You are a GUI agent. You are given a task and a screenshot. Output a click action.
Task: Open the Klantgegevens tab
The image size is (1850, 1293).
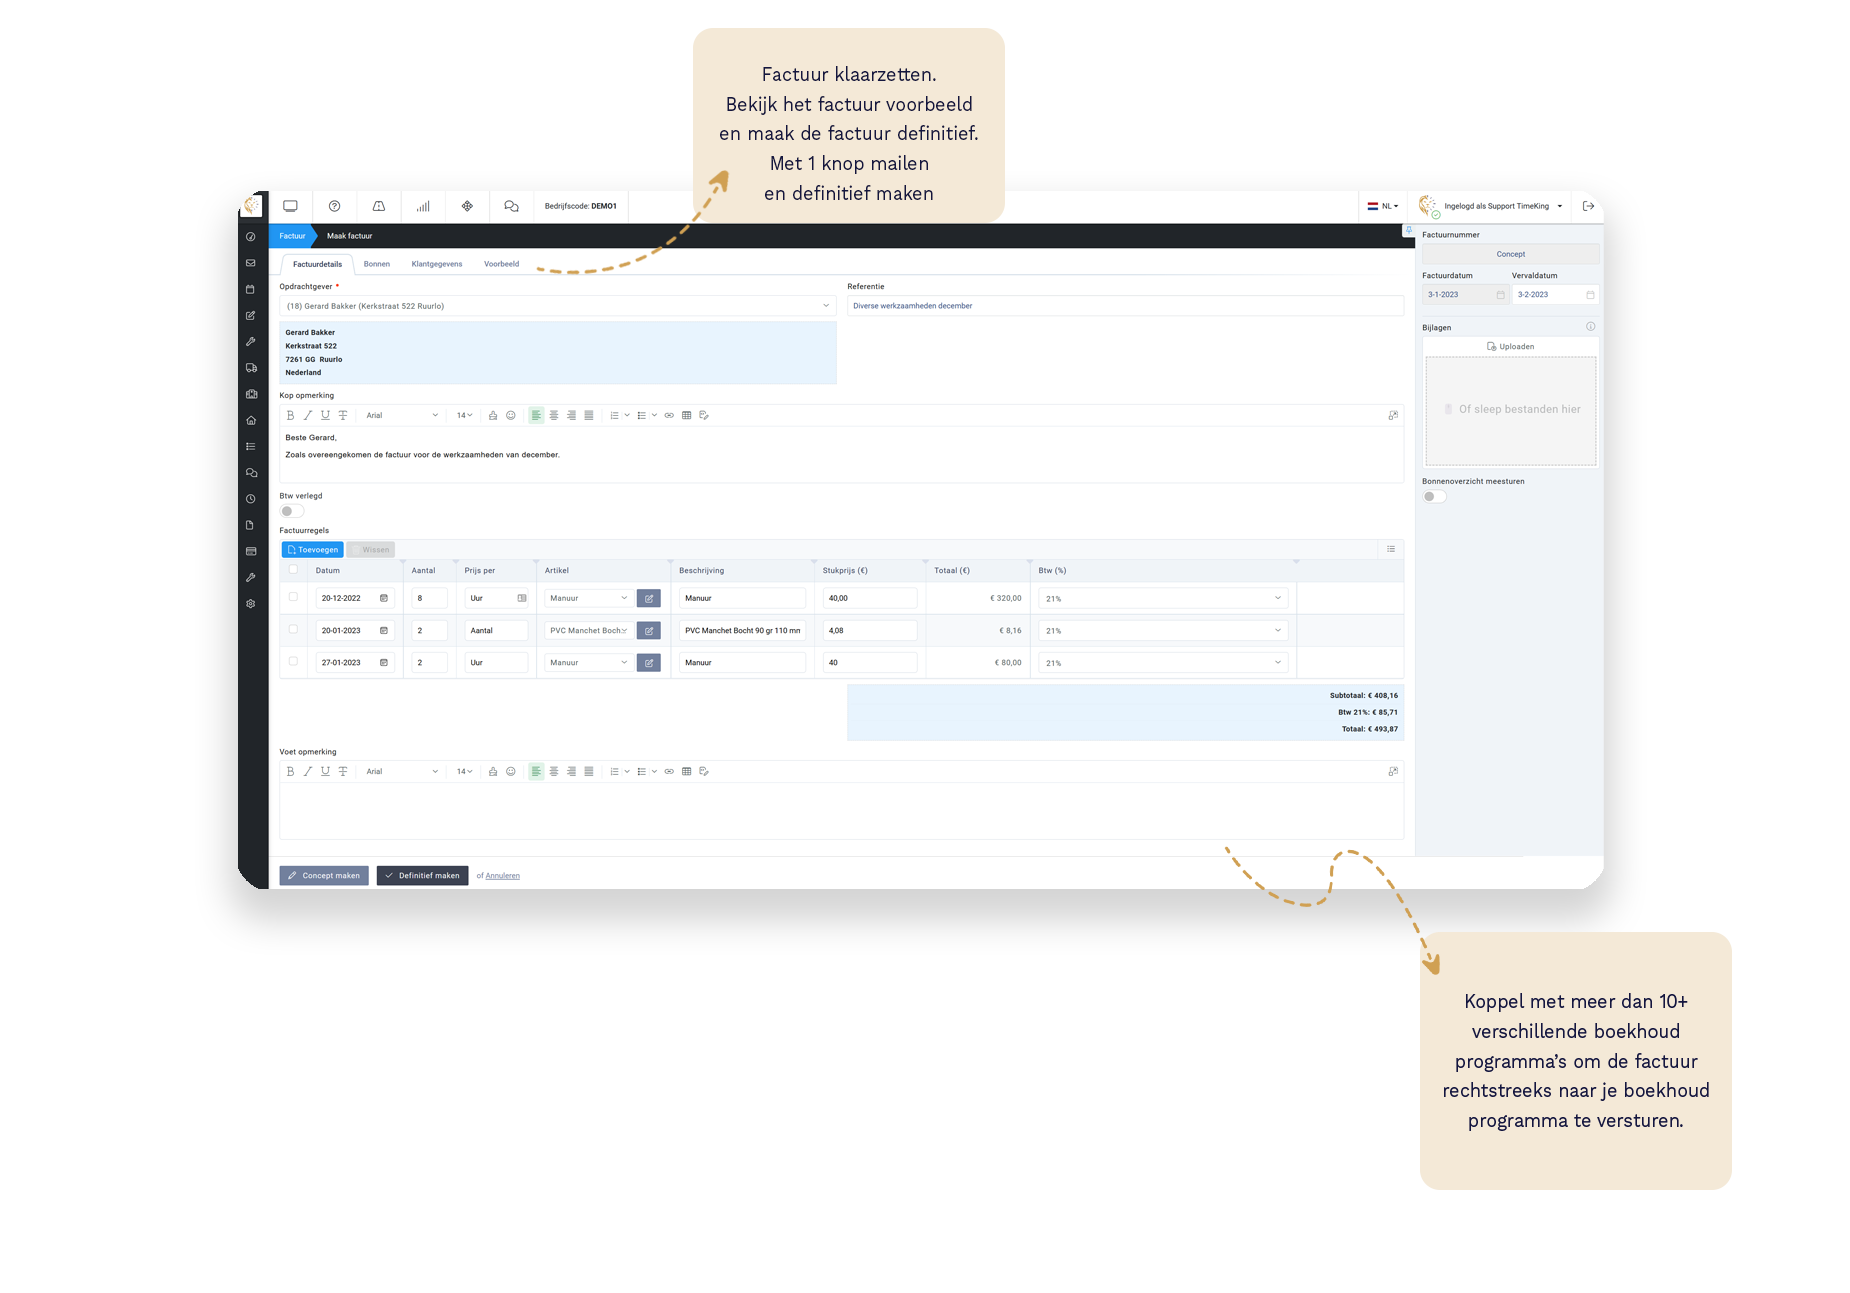pyautogui.click(x=436, y=264)
